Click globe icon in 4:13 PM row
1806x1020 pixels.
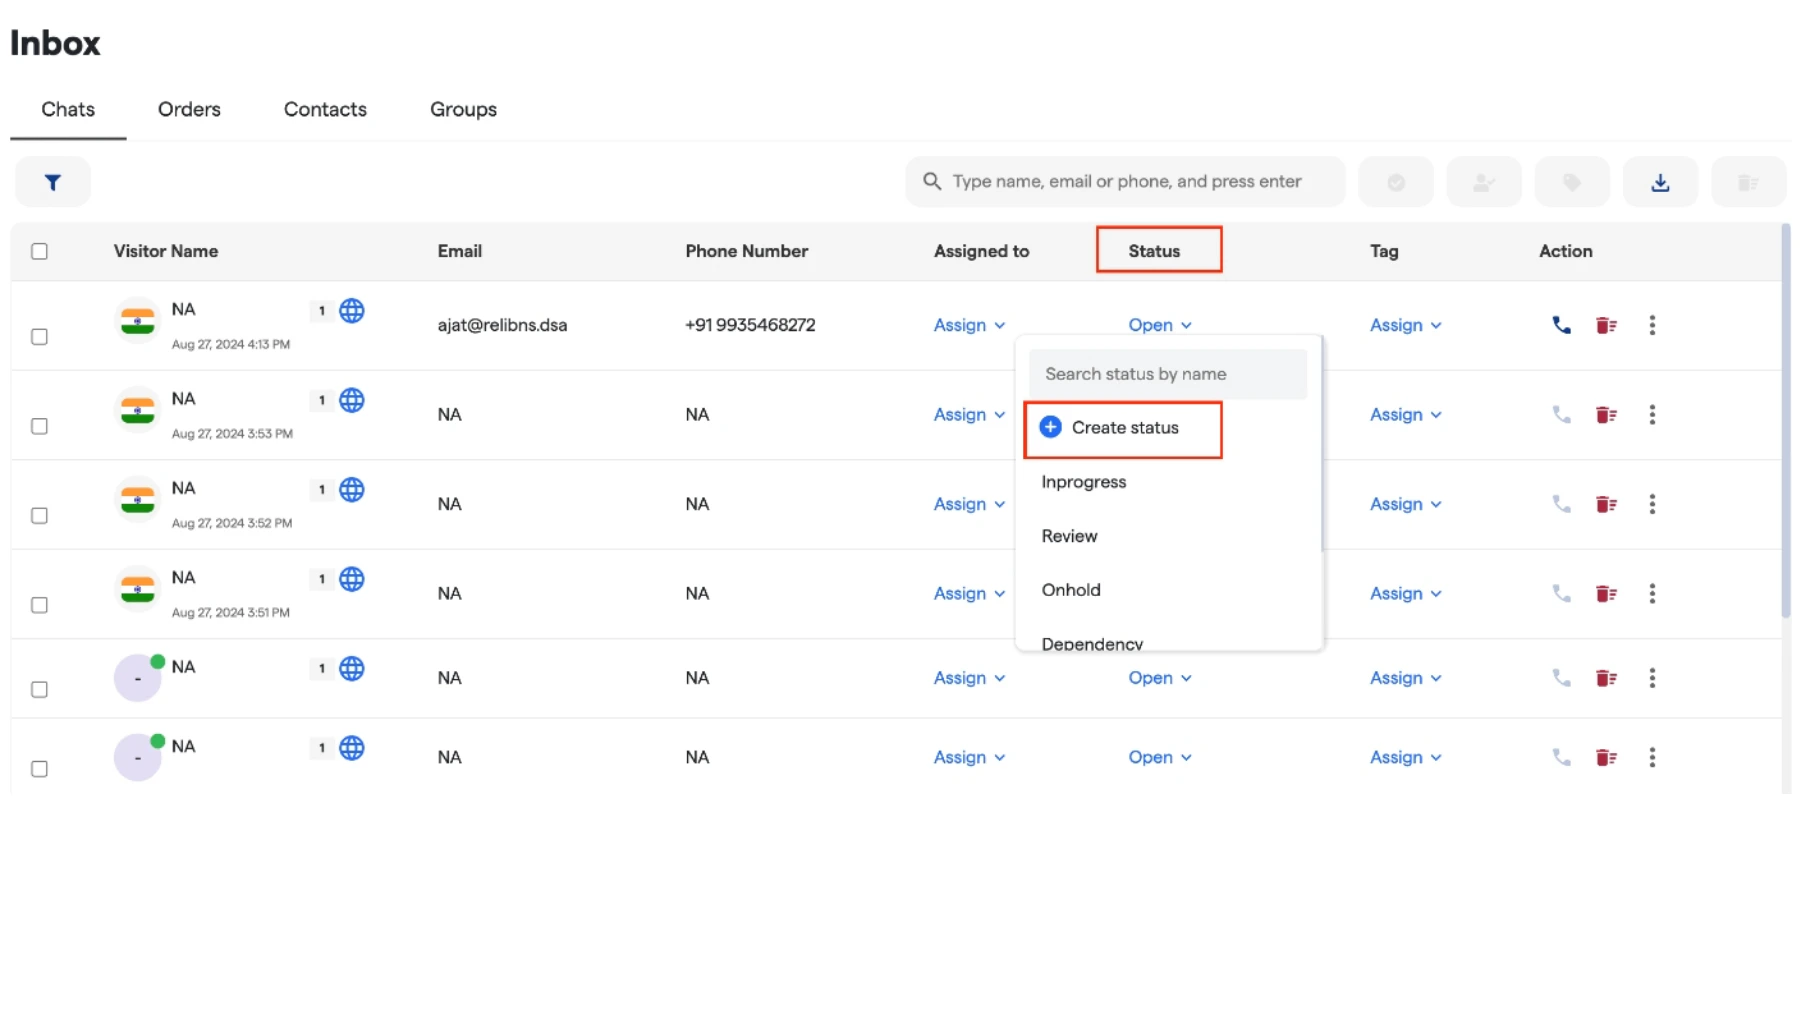351,311
